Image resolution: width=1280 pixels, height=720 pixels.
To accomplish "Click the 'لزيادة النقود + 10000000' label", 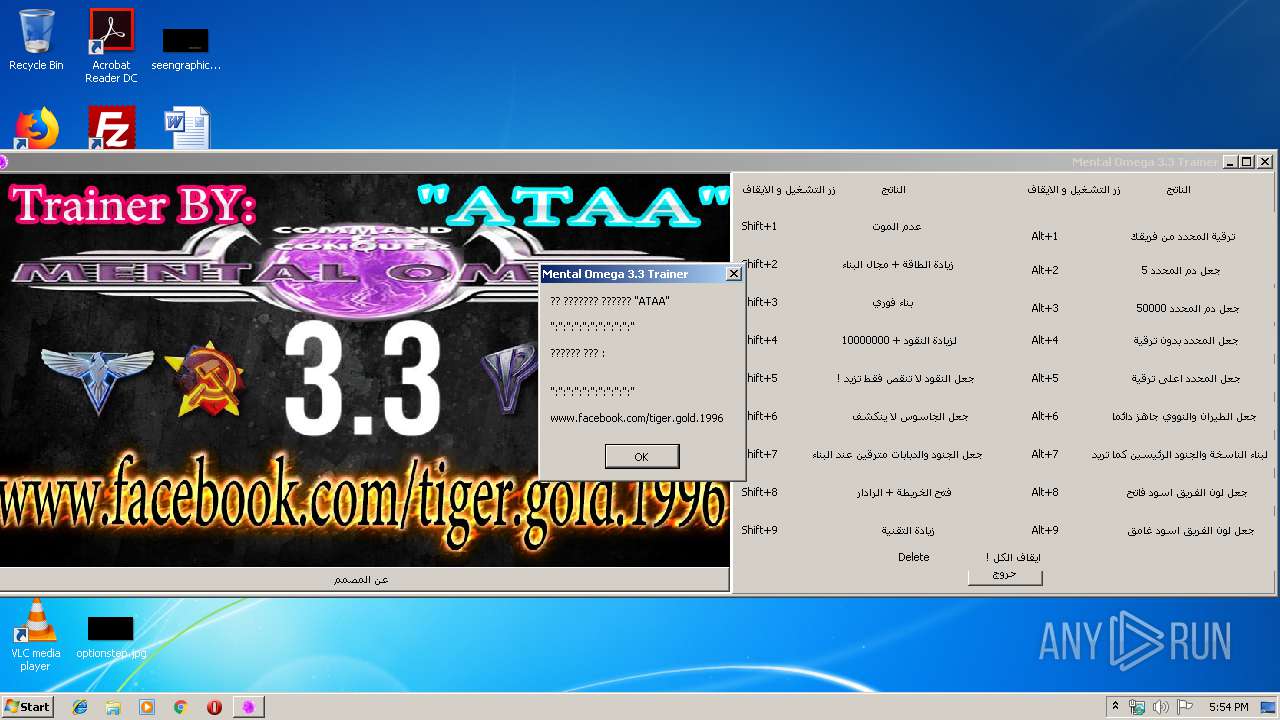I will point(899,341).
